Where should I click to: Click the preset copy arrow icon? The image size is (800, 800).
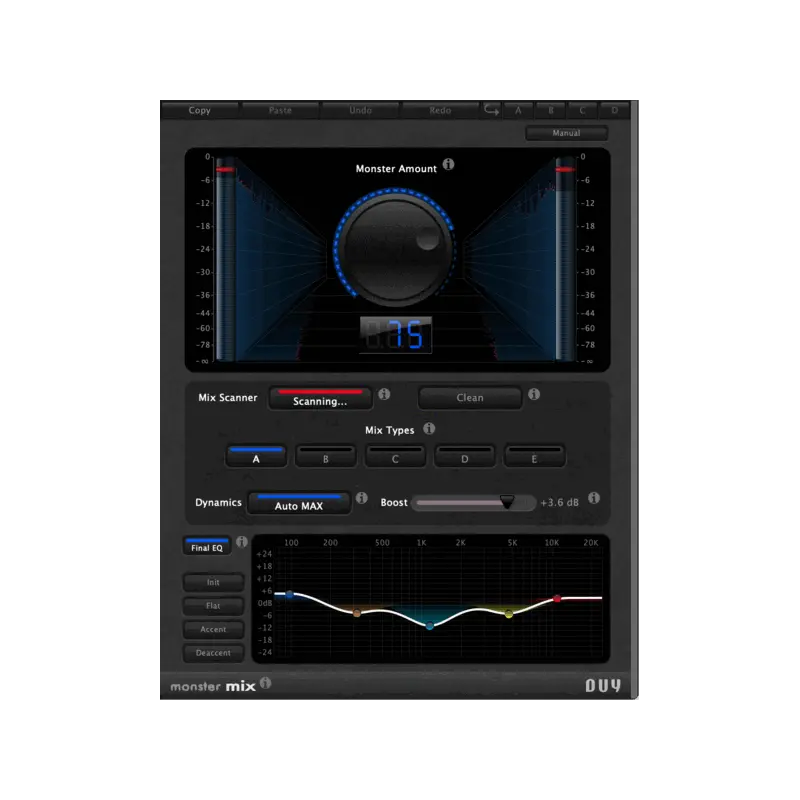(x=491, y=110)
